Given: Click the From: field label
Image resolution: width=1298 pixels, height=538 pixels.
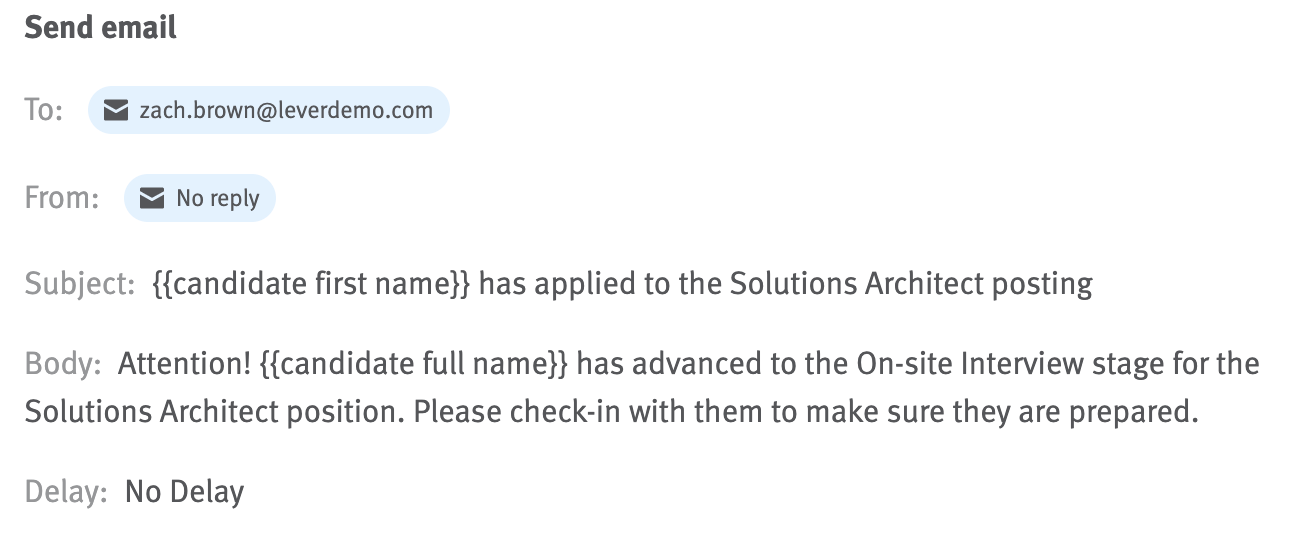Looking at the screenshot, I should tap(62, 198).
